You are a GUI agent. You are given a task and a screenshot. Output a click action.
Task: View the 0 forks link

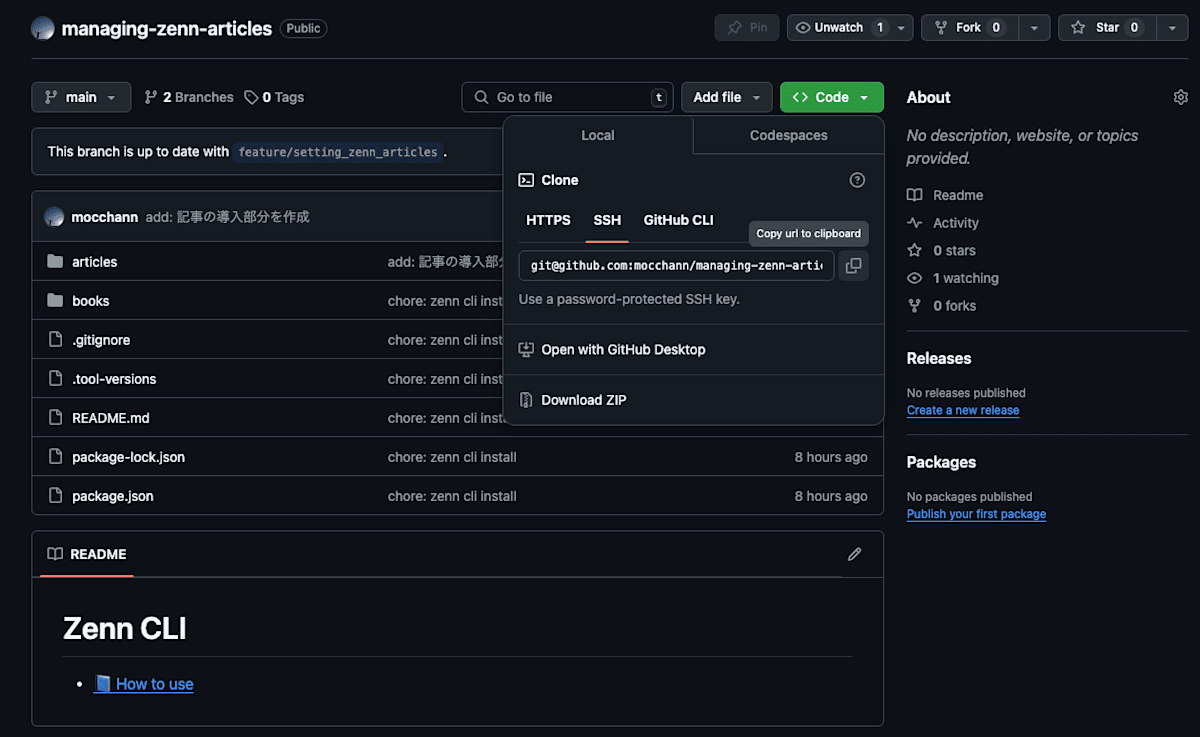click(x=941, y=306)
